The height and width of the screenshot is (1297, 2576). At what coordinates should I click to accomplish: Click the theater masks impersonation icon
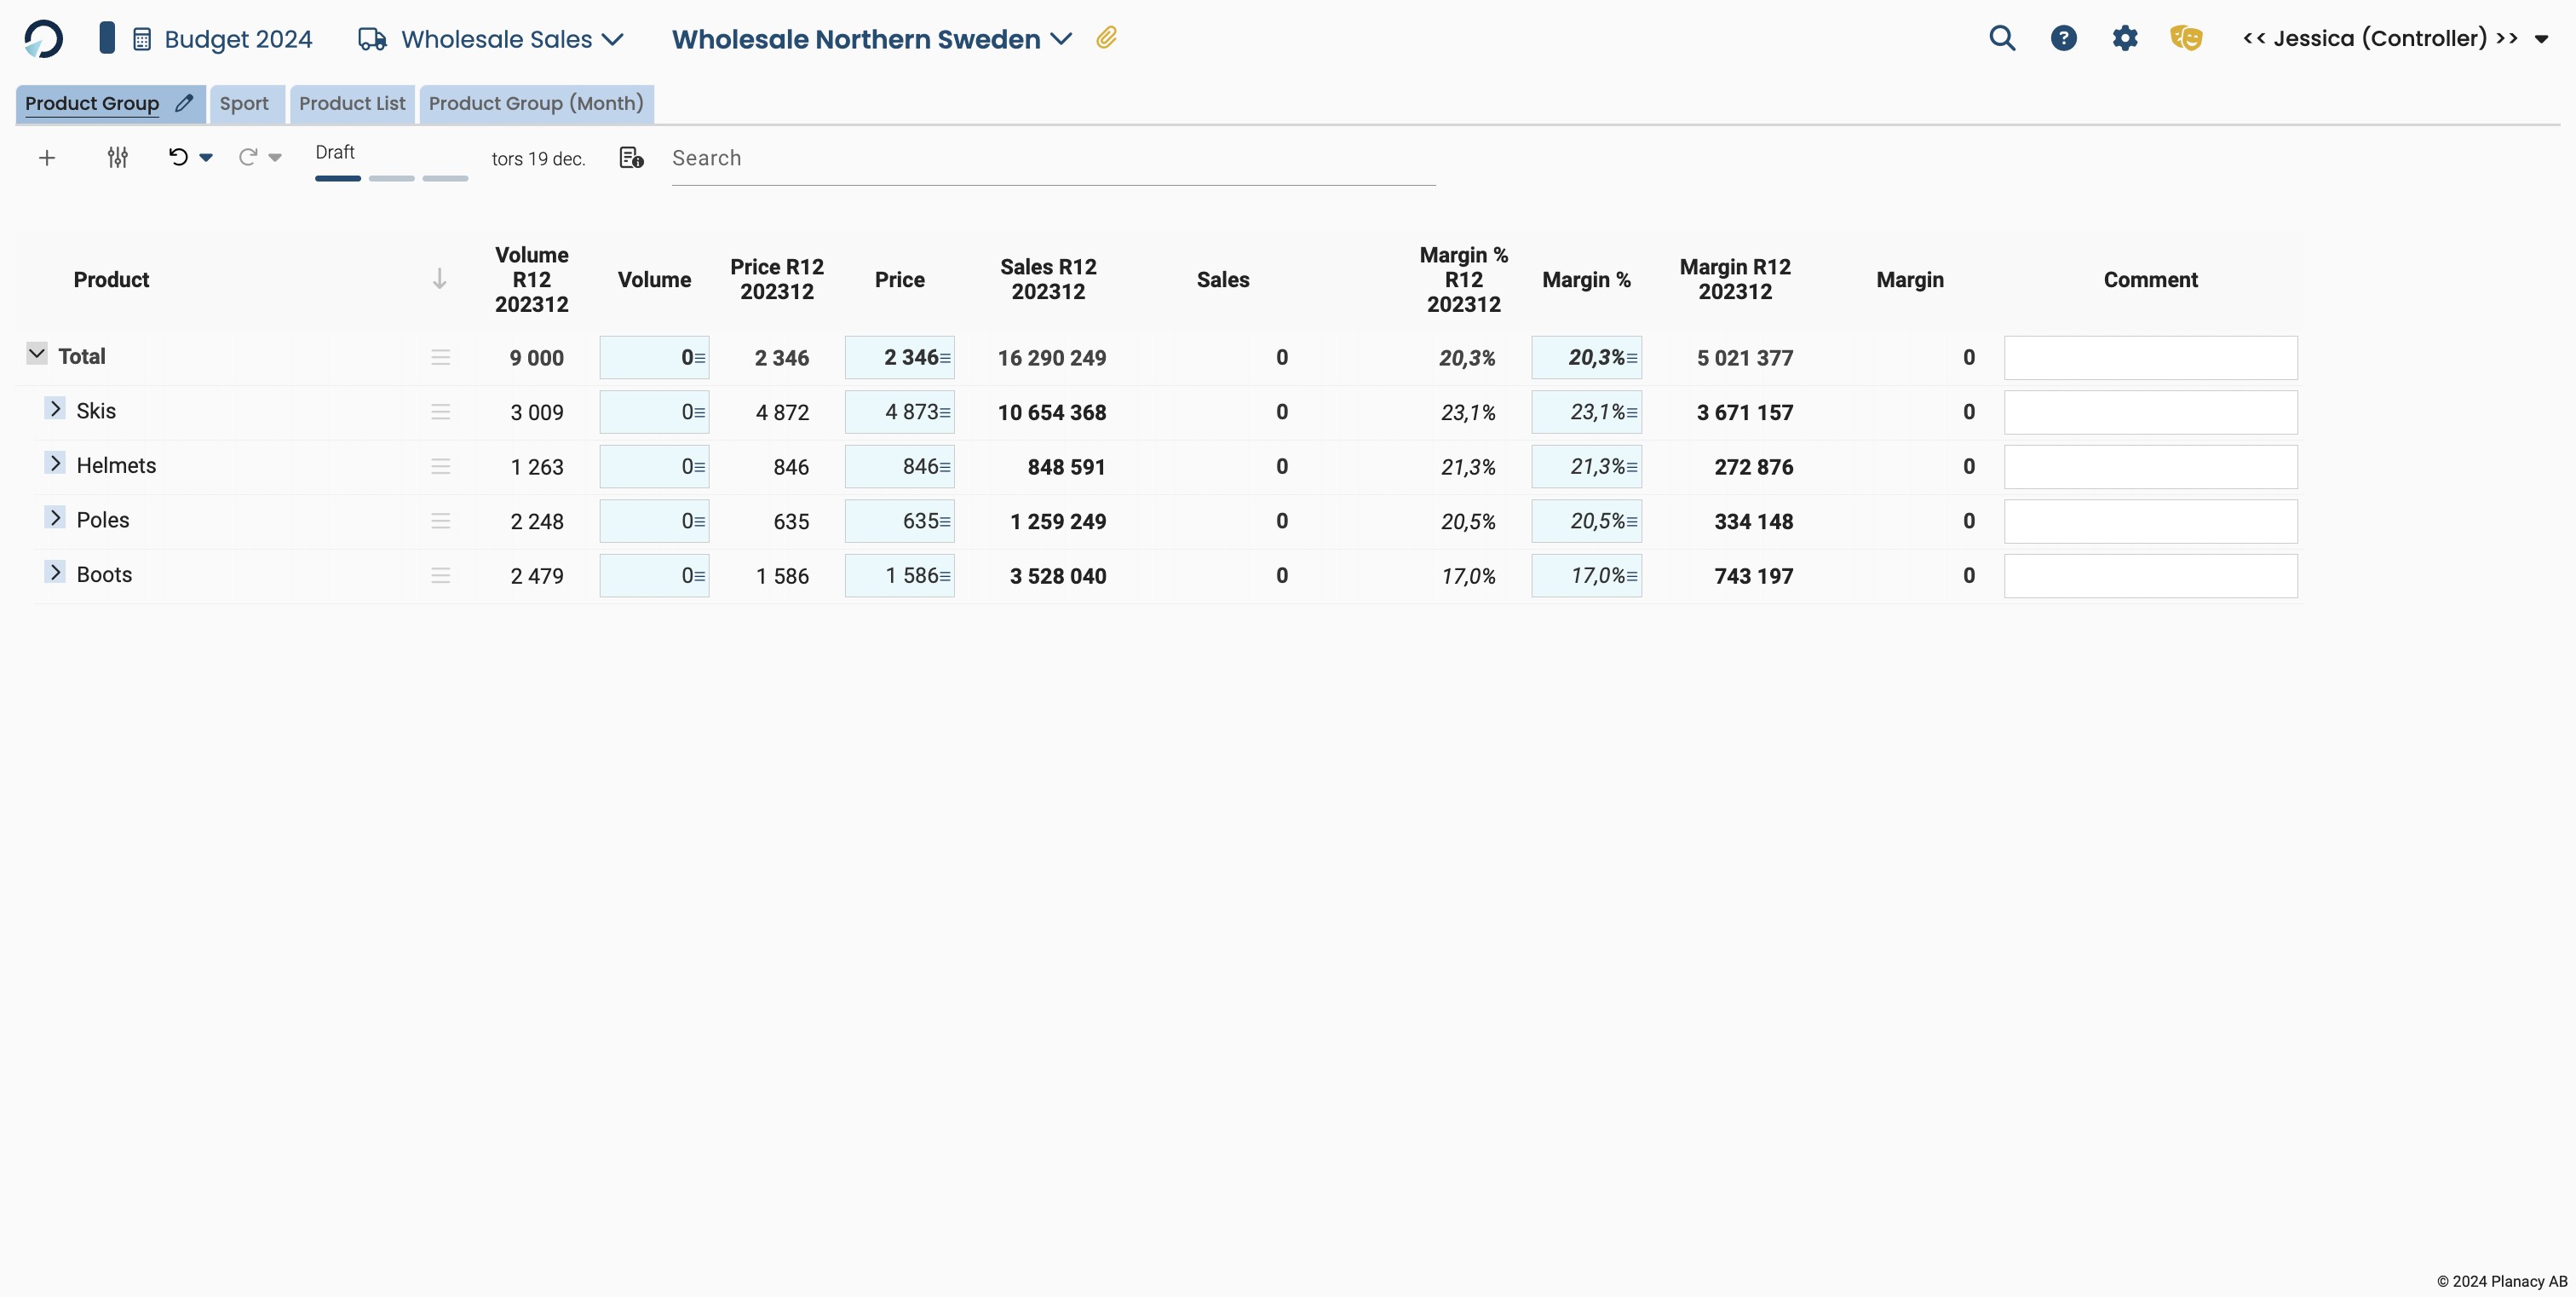[2186, 39]
